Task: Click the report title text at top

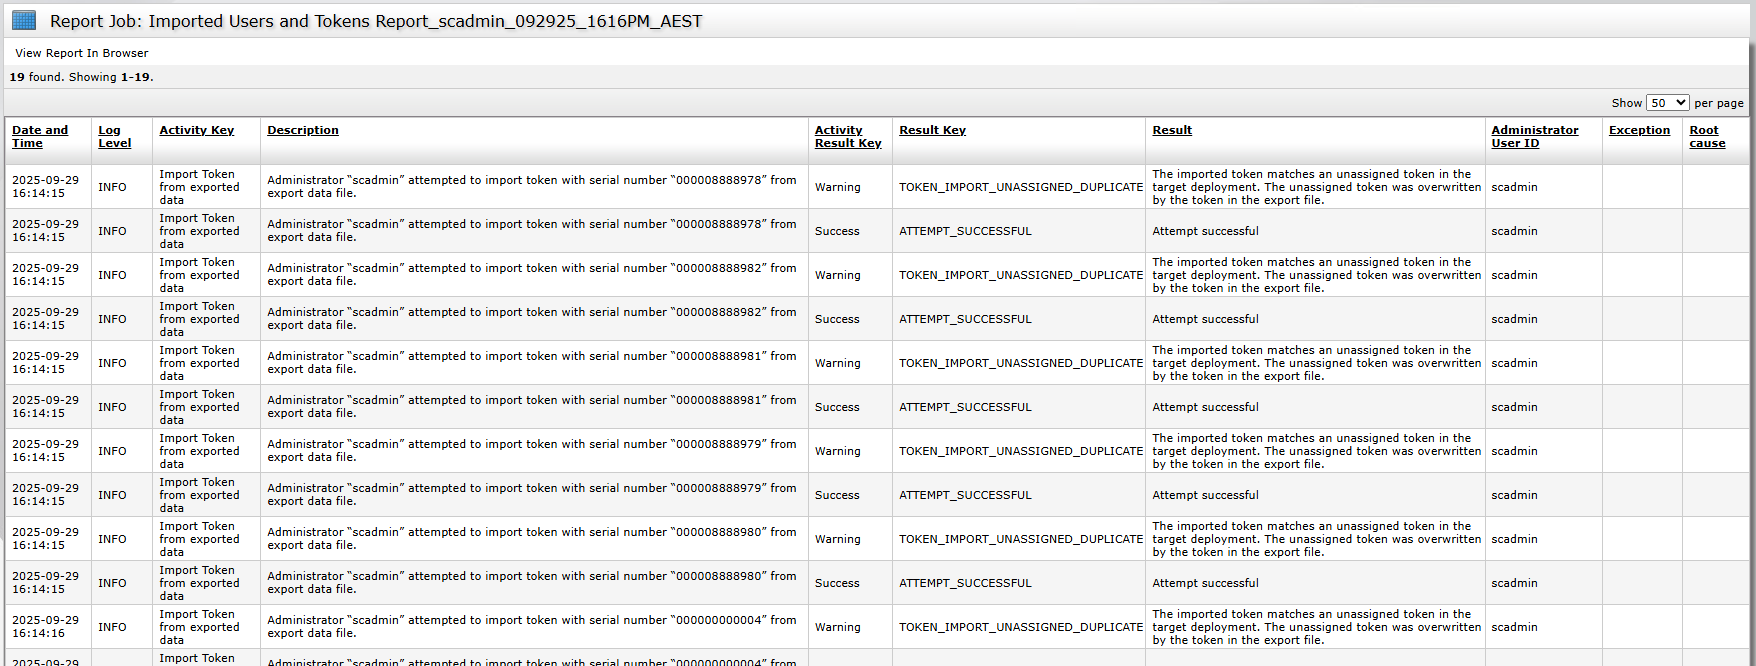Action: pyautogui.click(x=376, y=21)
